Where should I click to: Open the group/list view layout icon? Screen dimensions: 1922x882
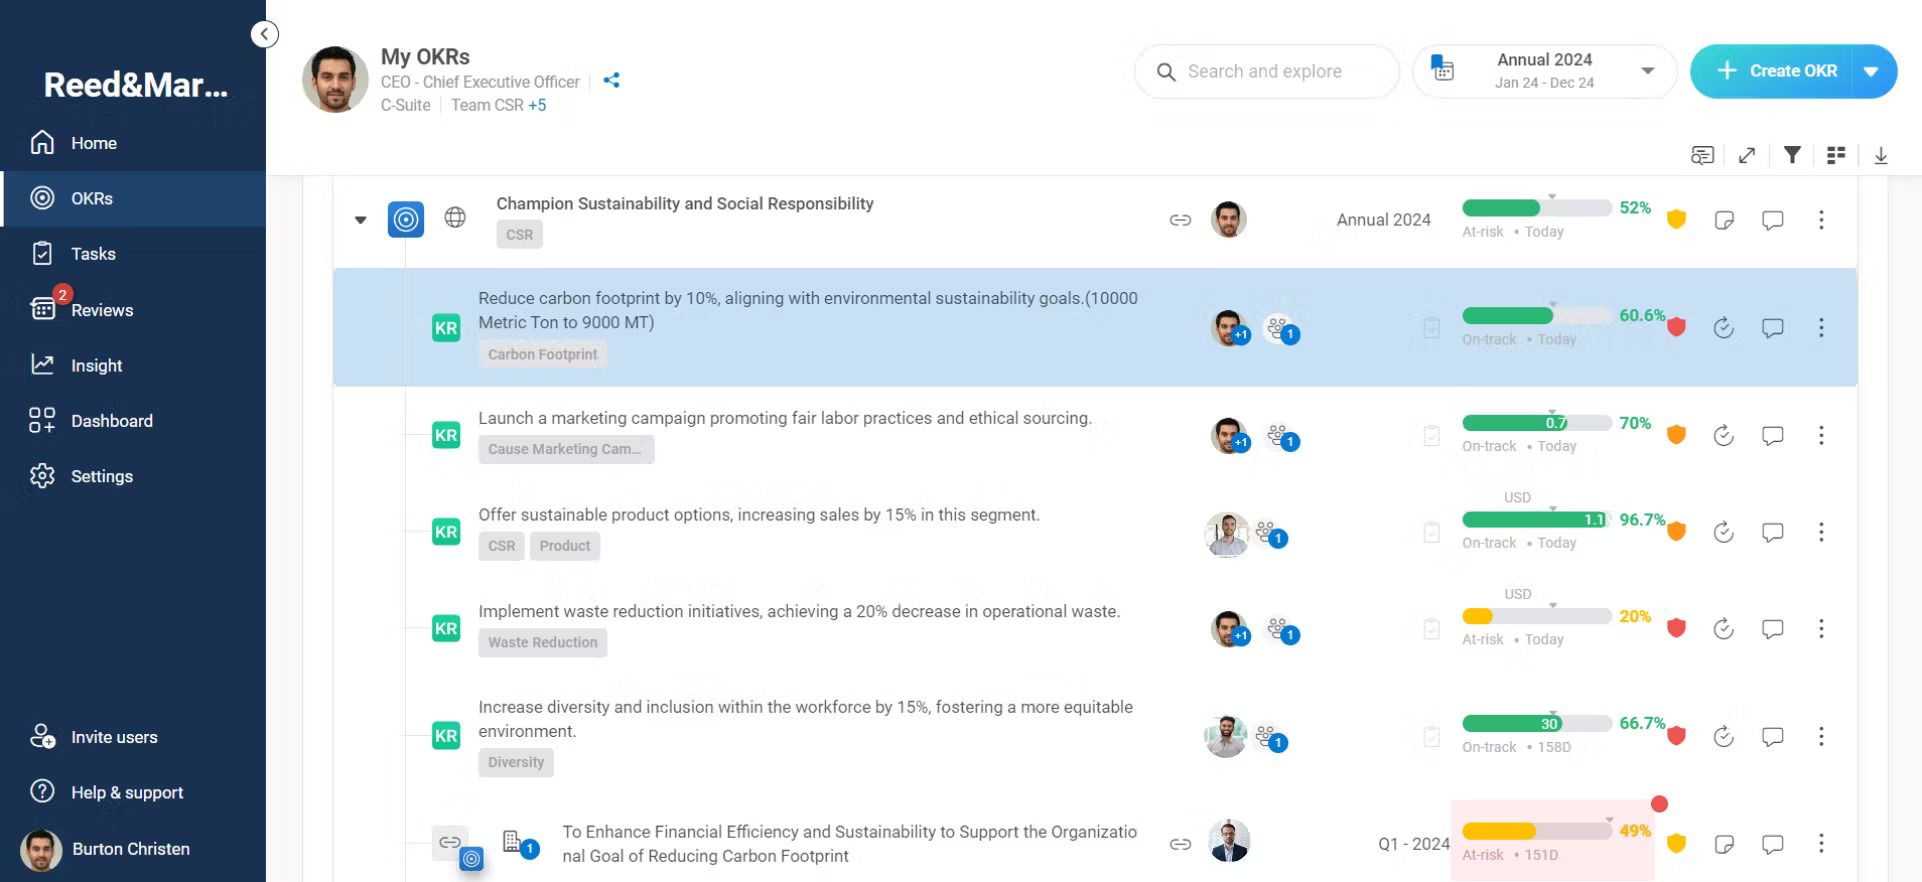pos(1836,155)
